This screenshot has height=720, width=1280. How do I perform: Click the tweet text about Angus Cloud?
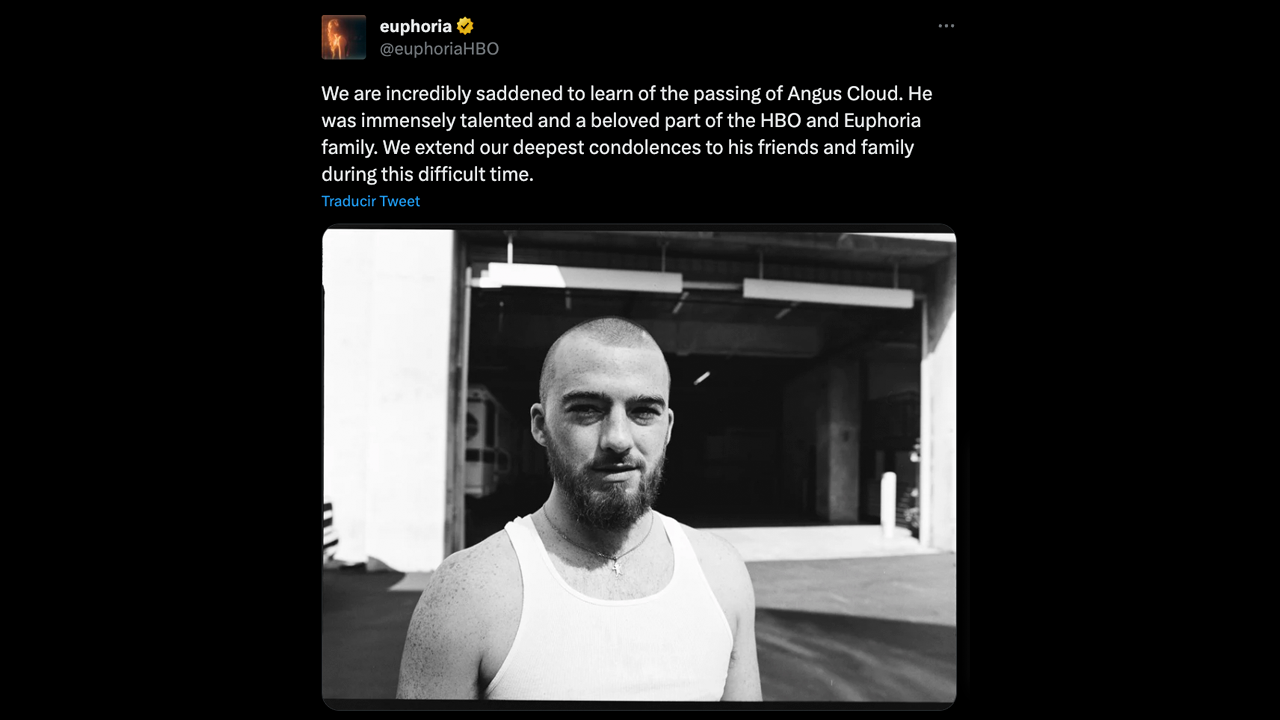[x=626, y=133]
